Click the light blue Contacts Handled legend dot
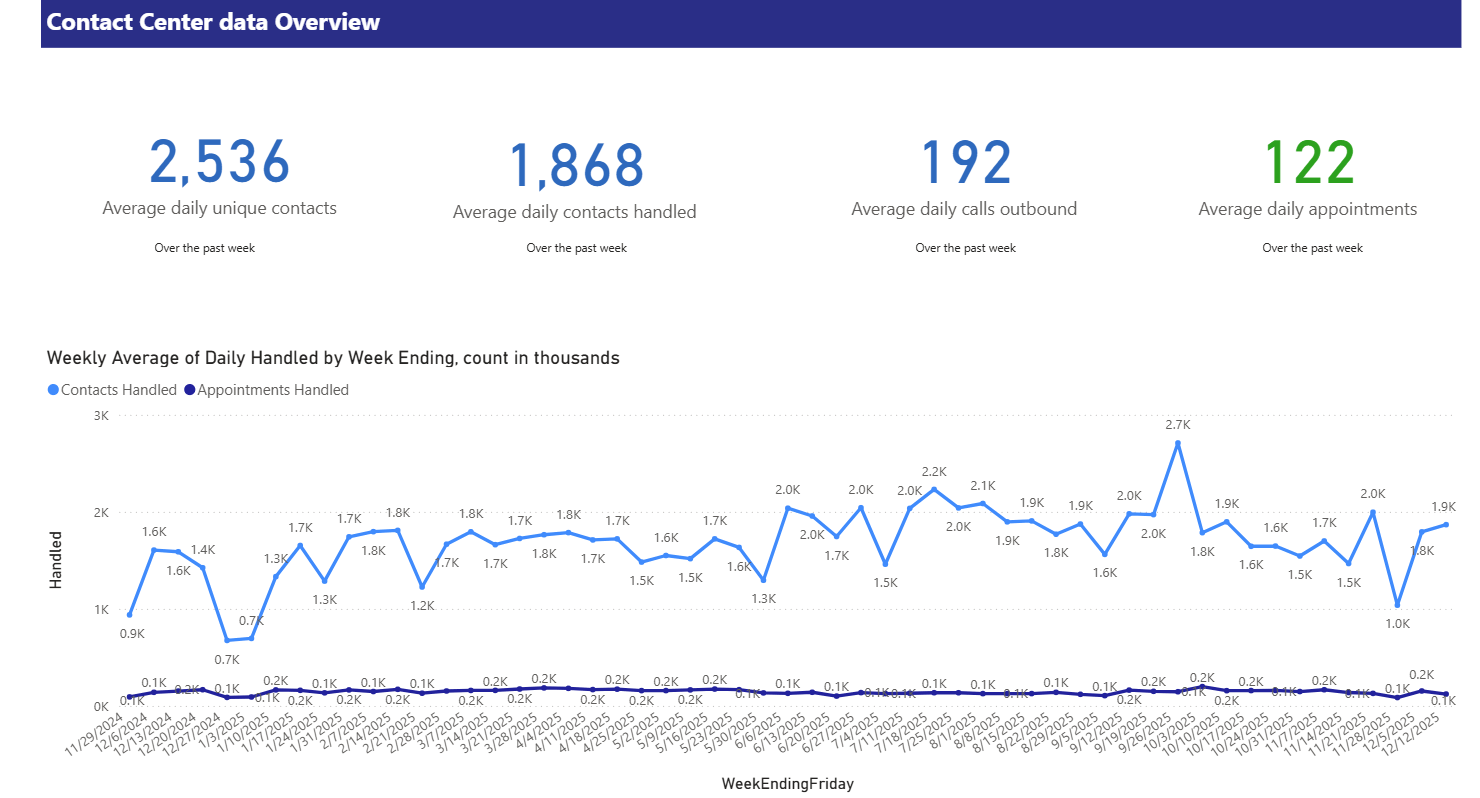The height and width of the screenshot is (798, 1480). pyautogui.click(x=52, y=390)
